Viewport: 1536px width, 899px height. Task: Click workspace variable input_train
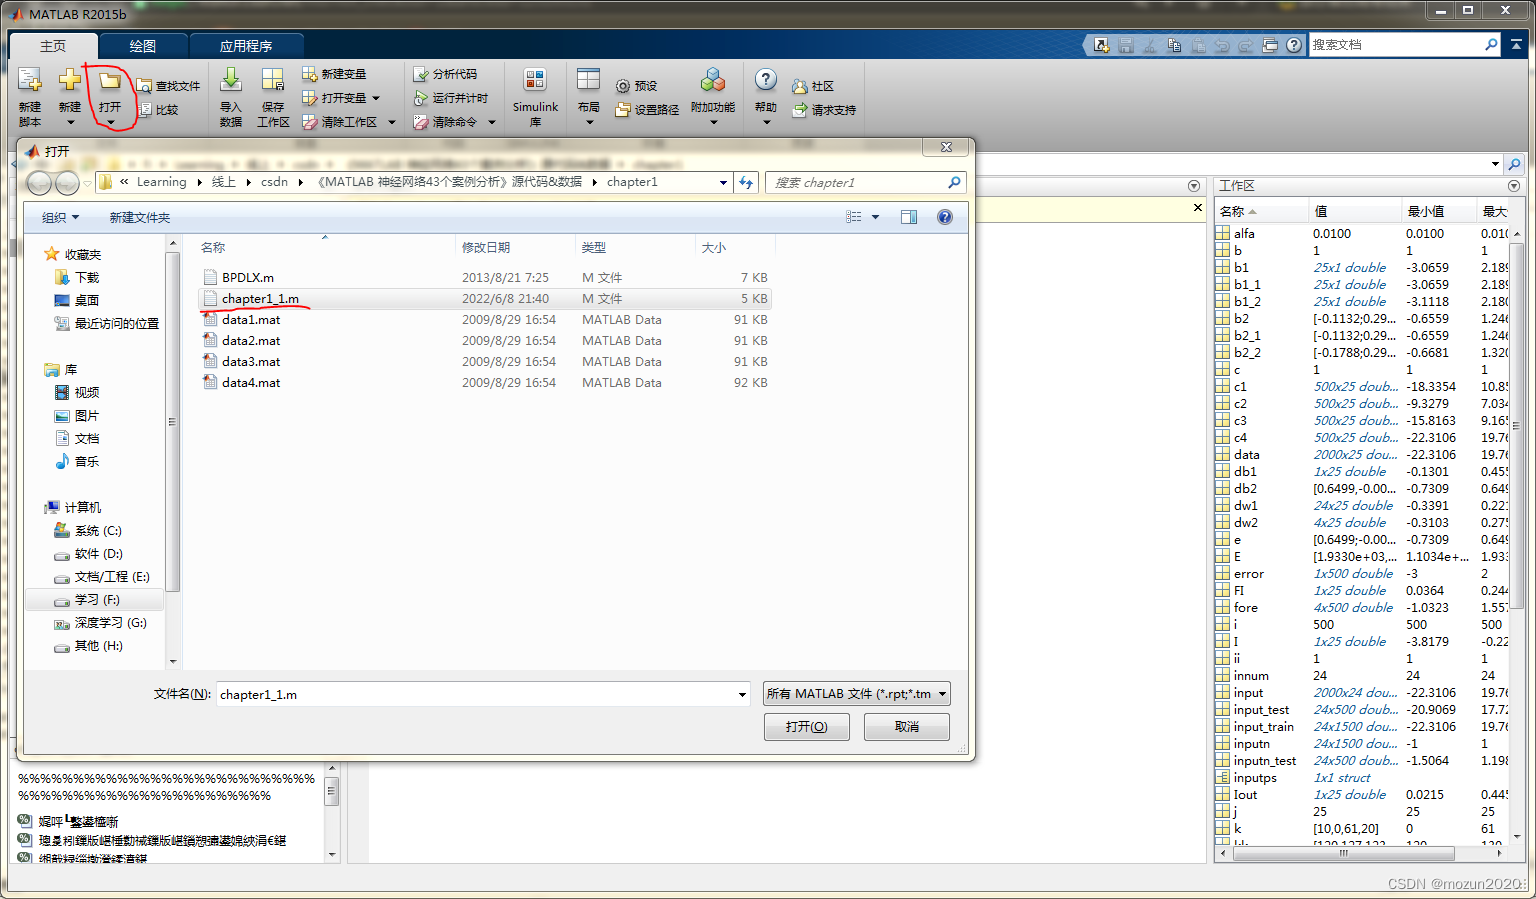(1264, 726)
